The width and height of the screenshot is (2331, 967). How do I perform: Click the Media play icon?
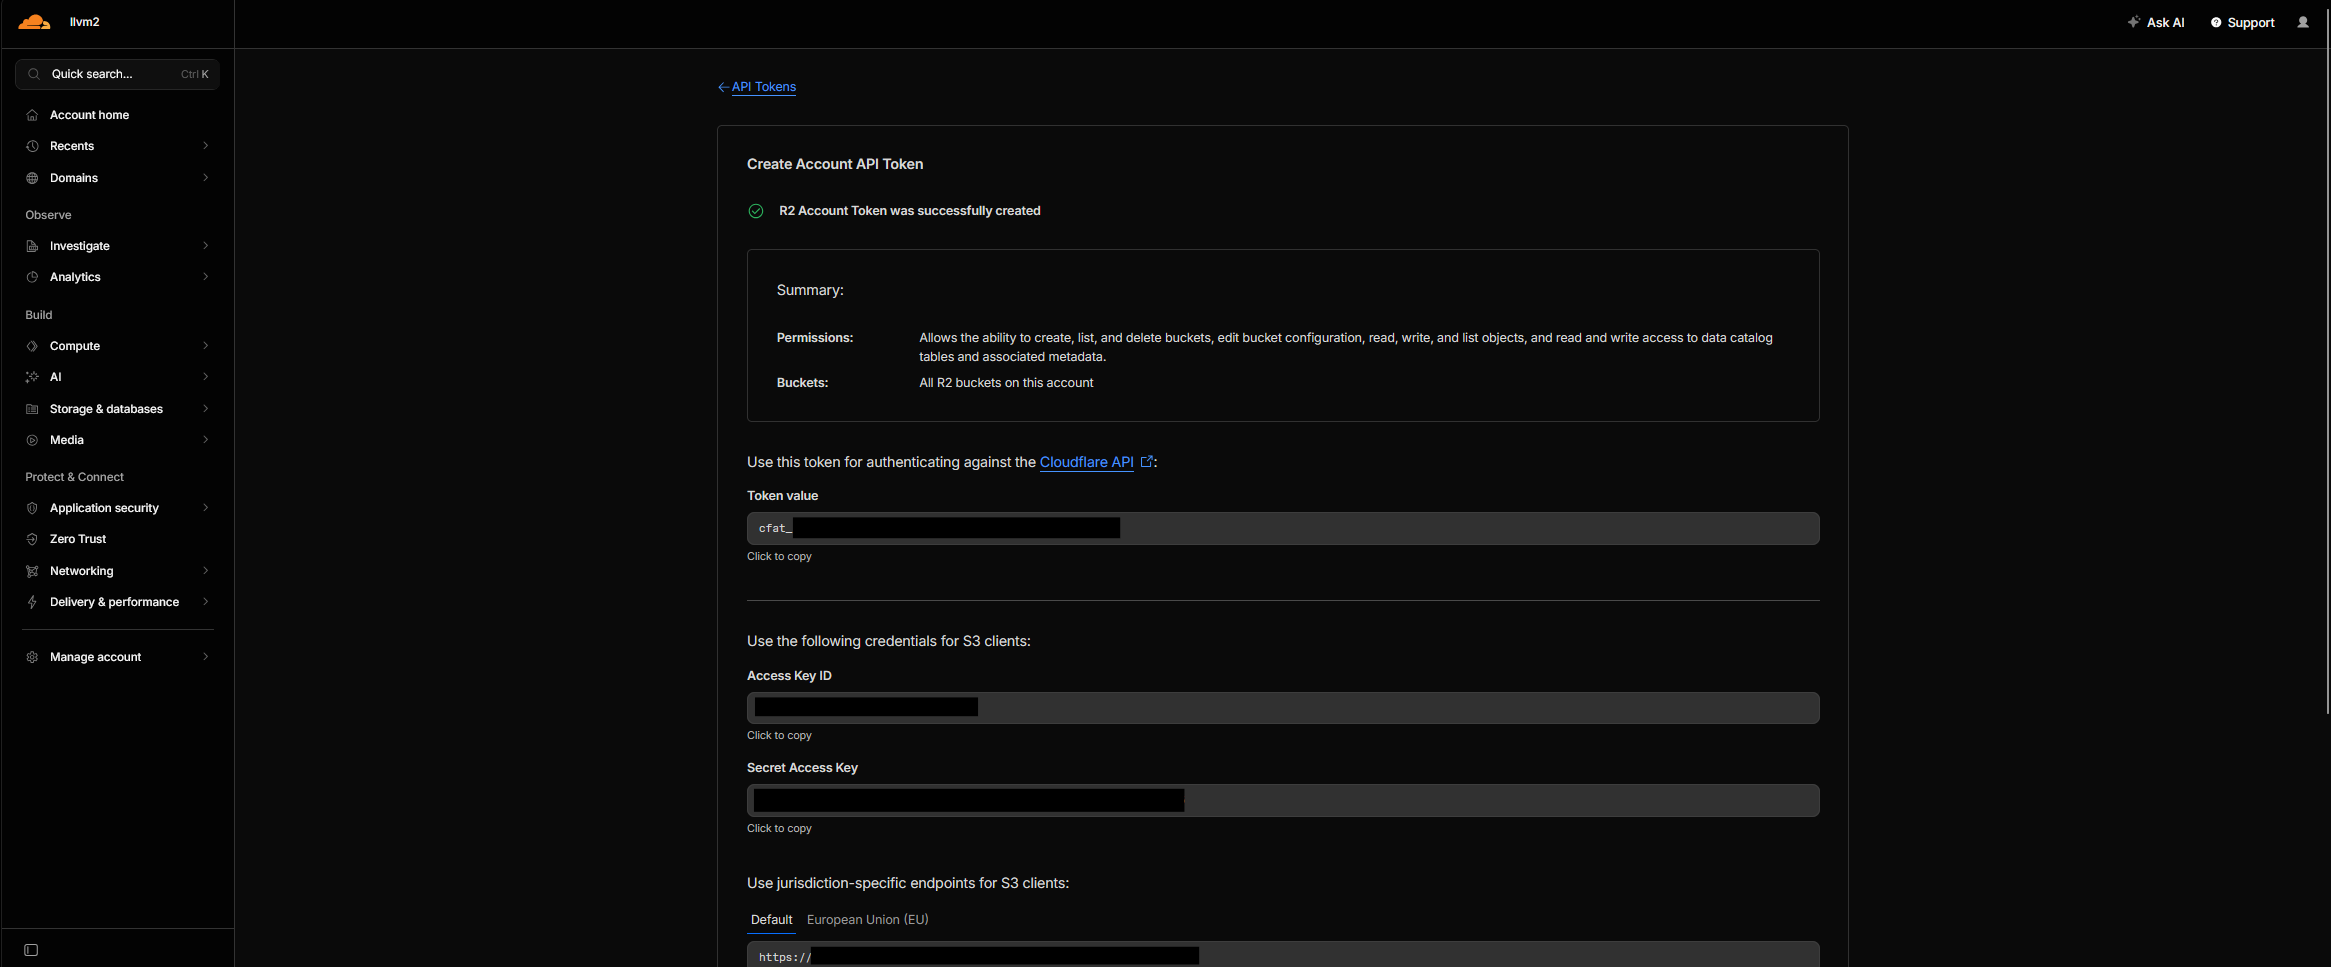(32, 440)
